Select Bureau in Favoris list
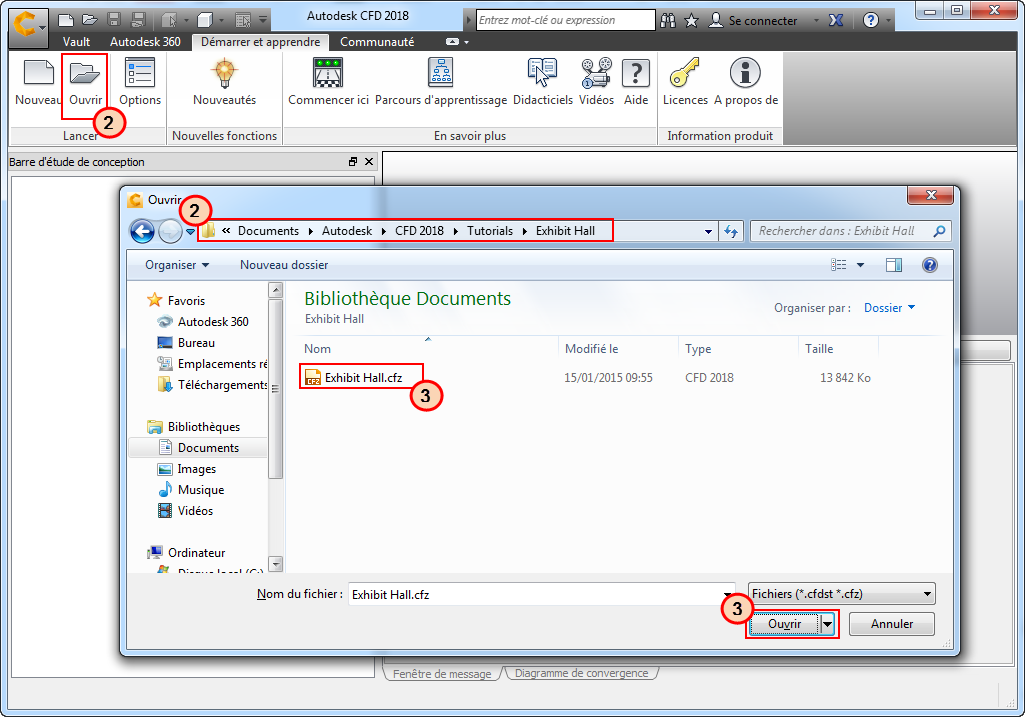Viewport: 1025px width, 717px height. click(x=196, y=343)
